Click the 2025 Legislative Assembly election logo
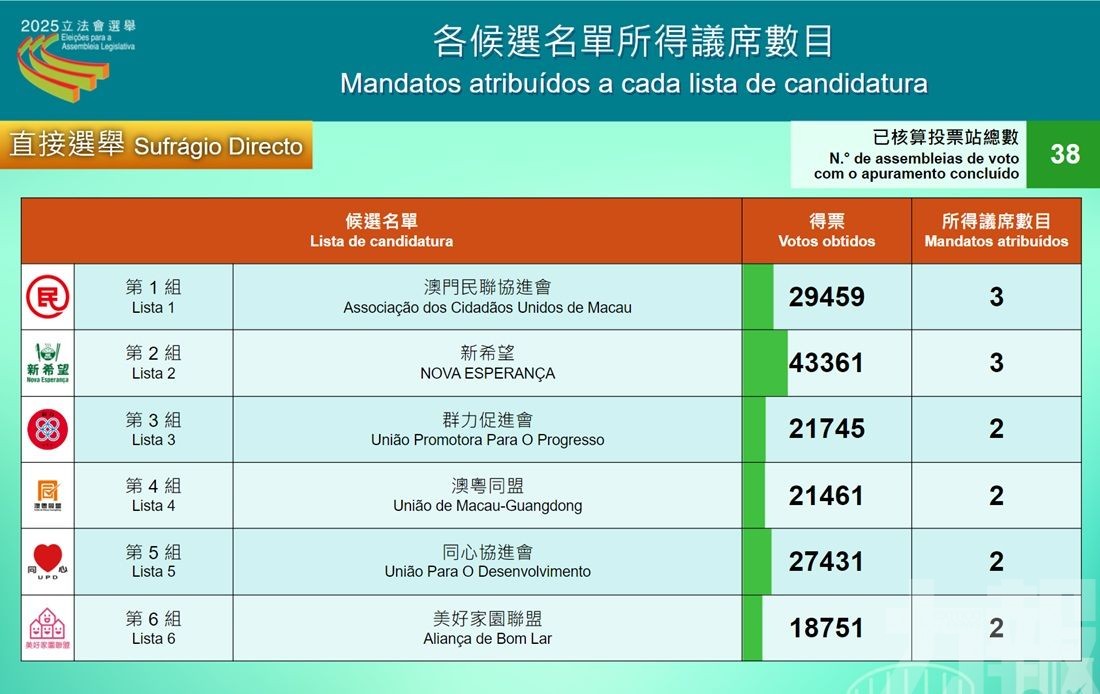1100x694 pixels. [x=76, y=60]
